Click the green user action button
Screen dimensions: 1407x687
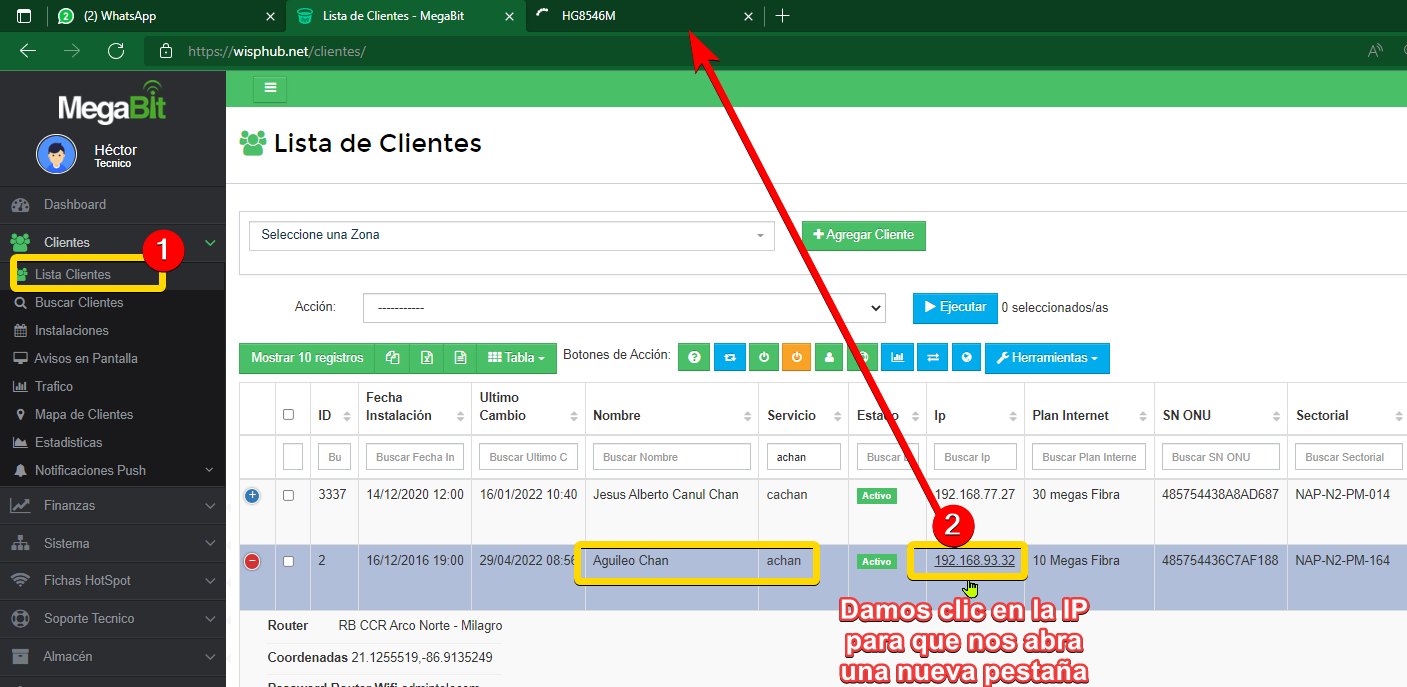(x=829, y=357)
